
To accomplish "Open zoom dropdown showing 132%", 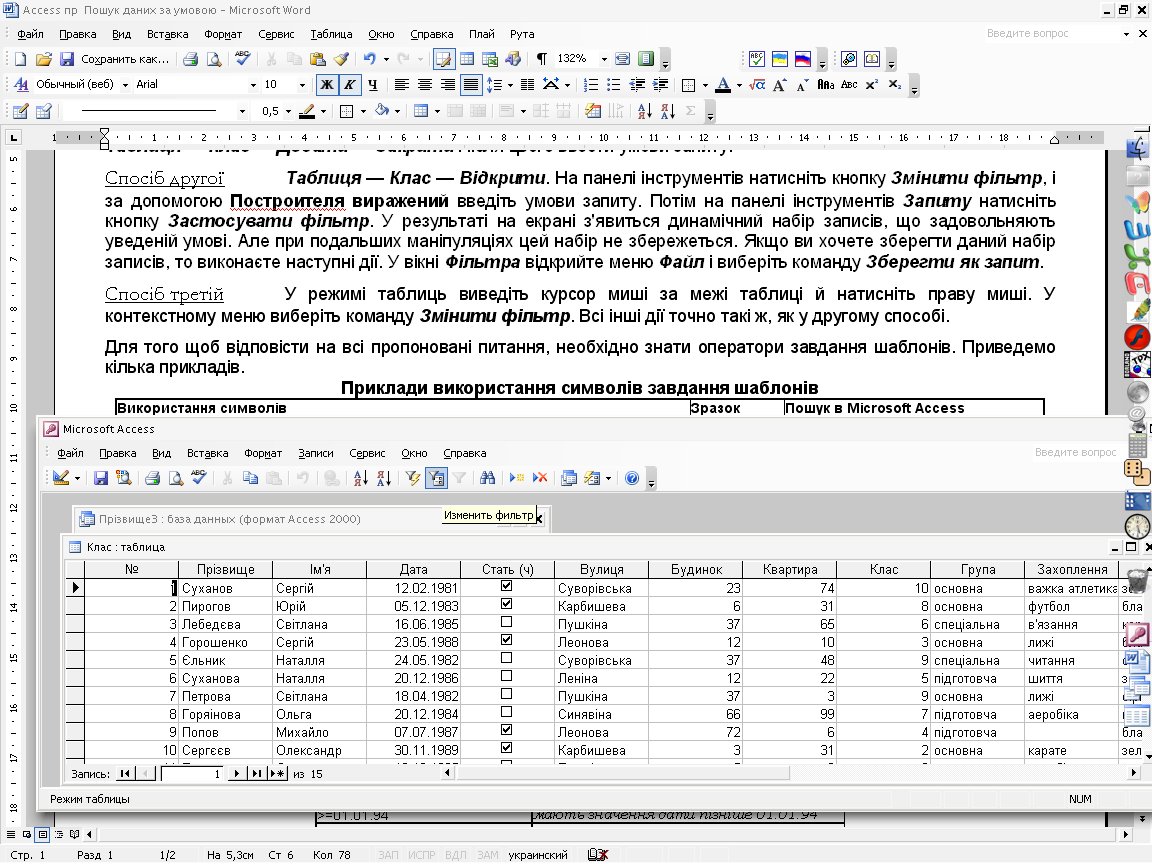I will point(604,59).
